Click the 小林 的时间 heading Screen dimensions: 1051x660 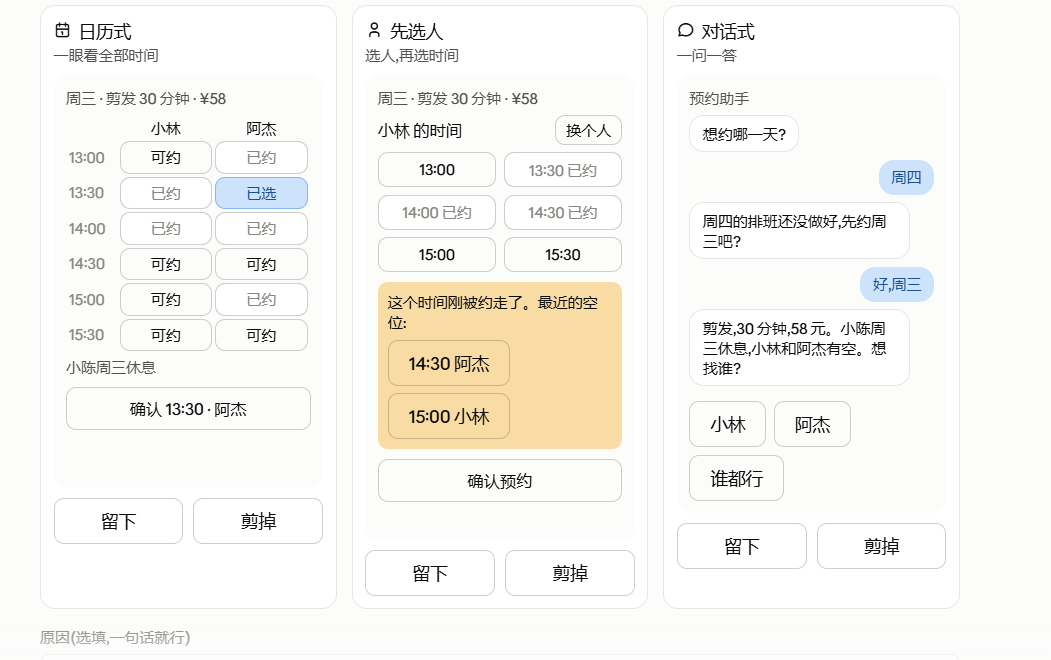(420, 131)
